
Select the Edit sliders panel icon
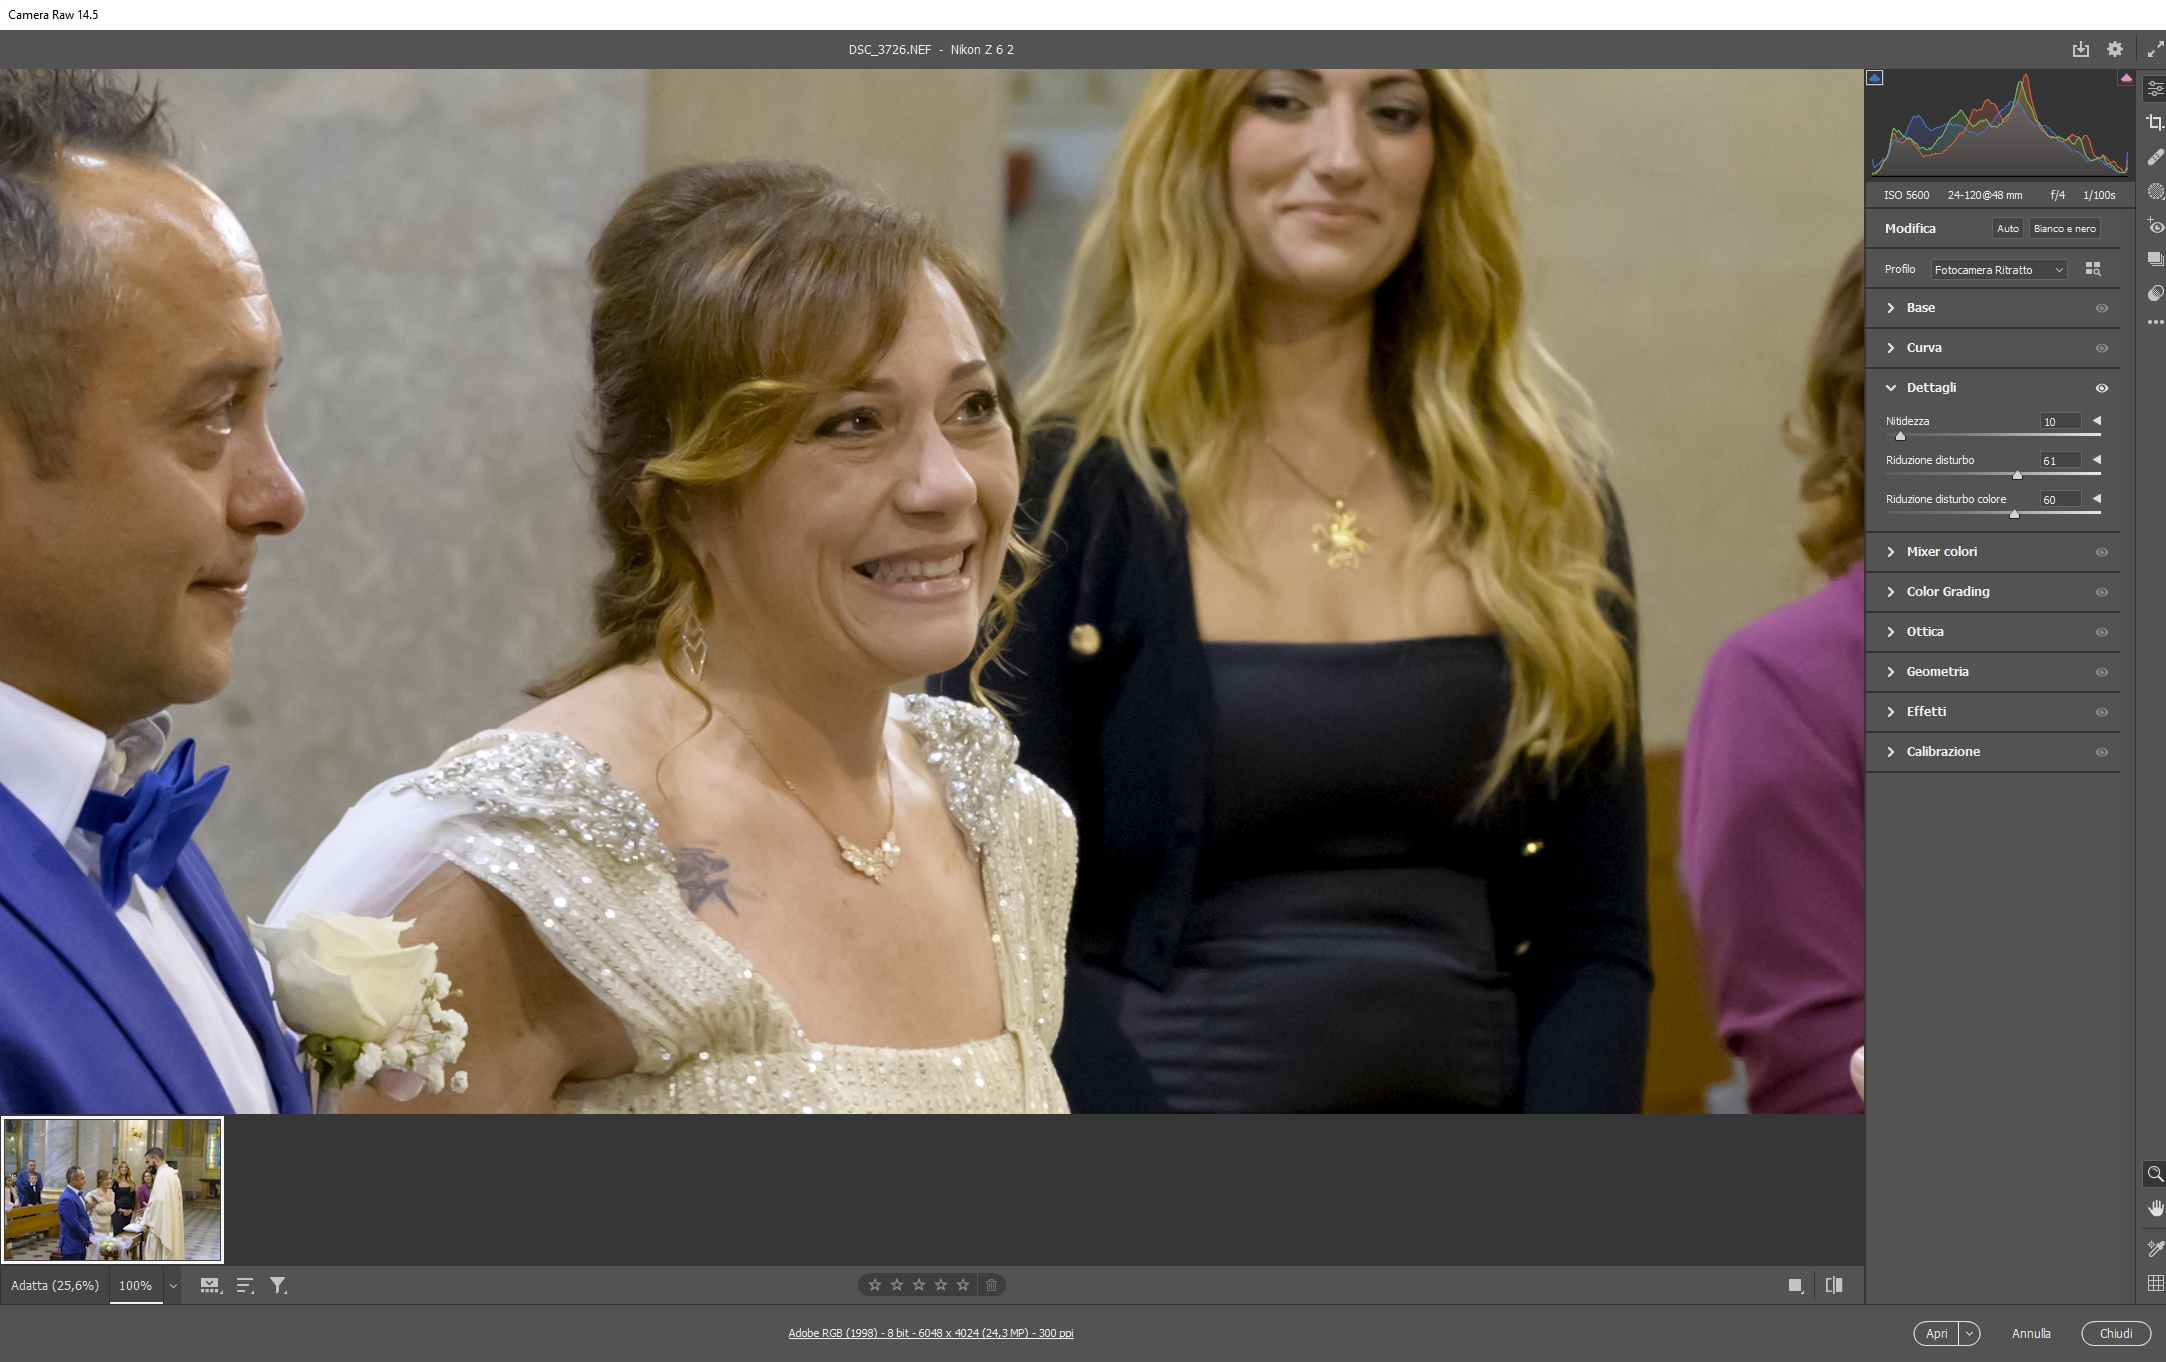[x=2155, y=88]
